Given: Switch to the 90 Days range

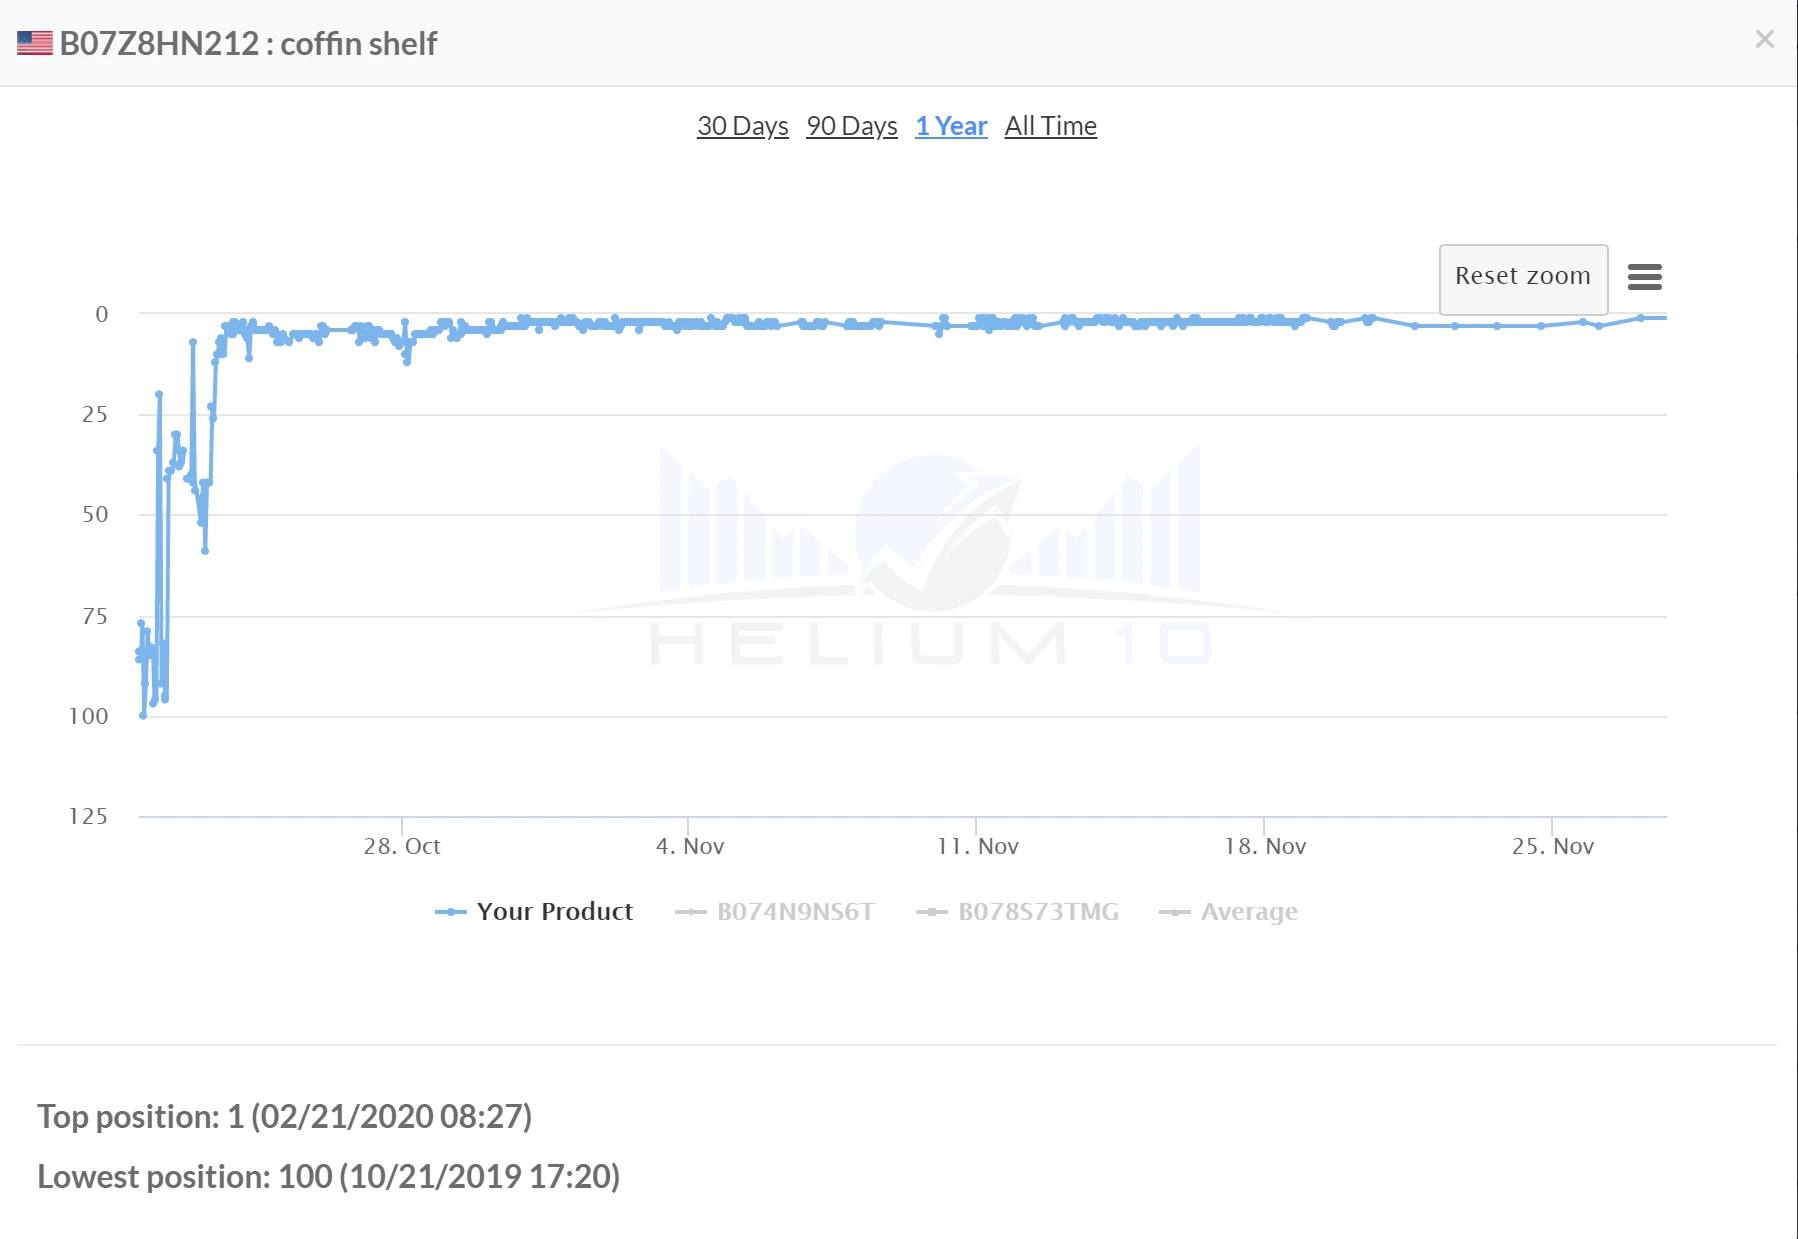Looking at the screenshot, I should [851, 126].
